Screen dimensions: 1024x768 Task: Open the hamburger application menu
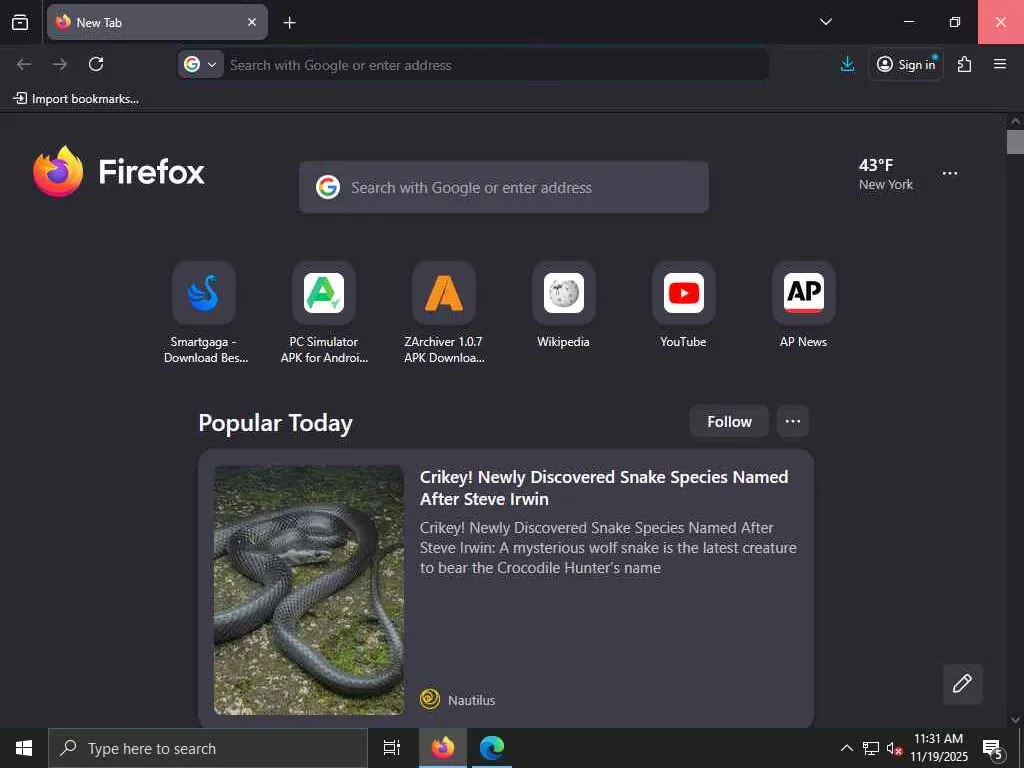click(x=1000, y=64)
